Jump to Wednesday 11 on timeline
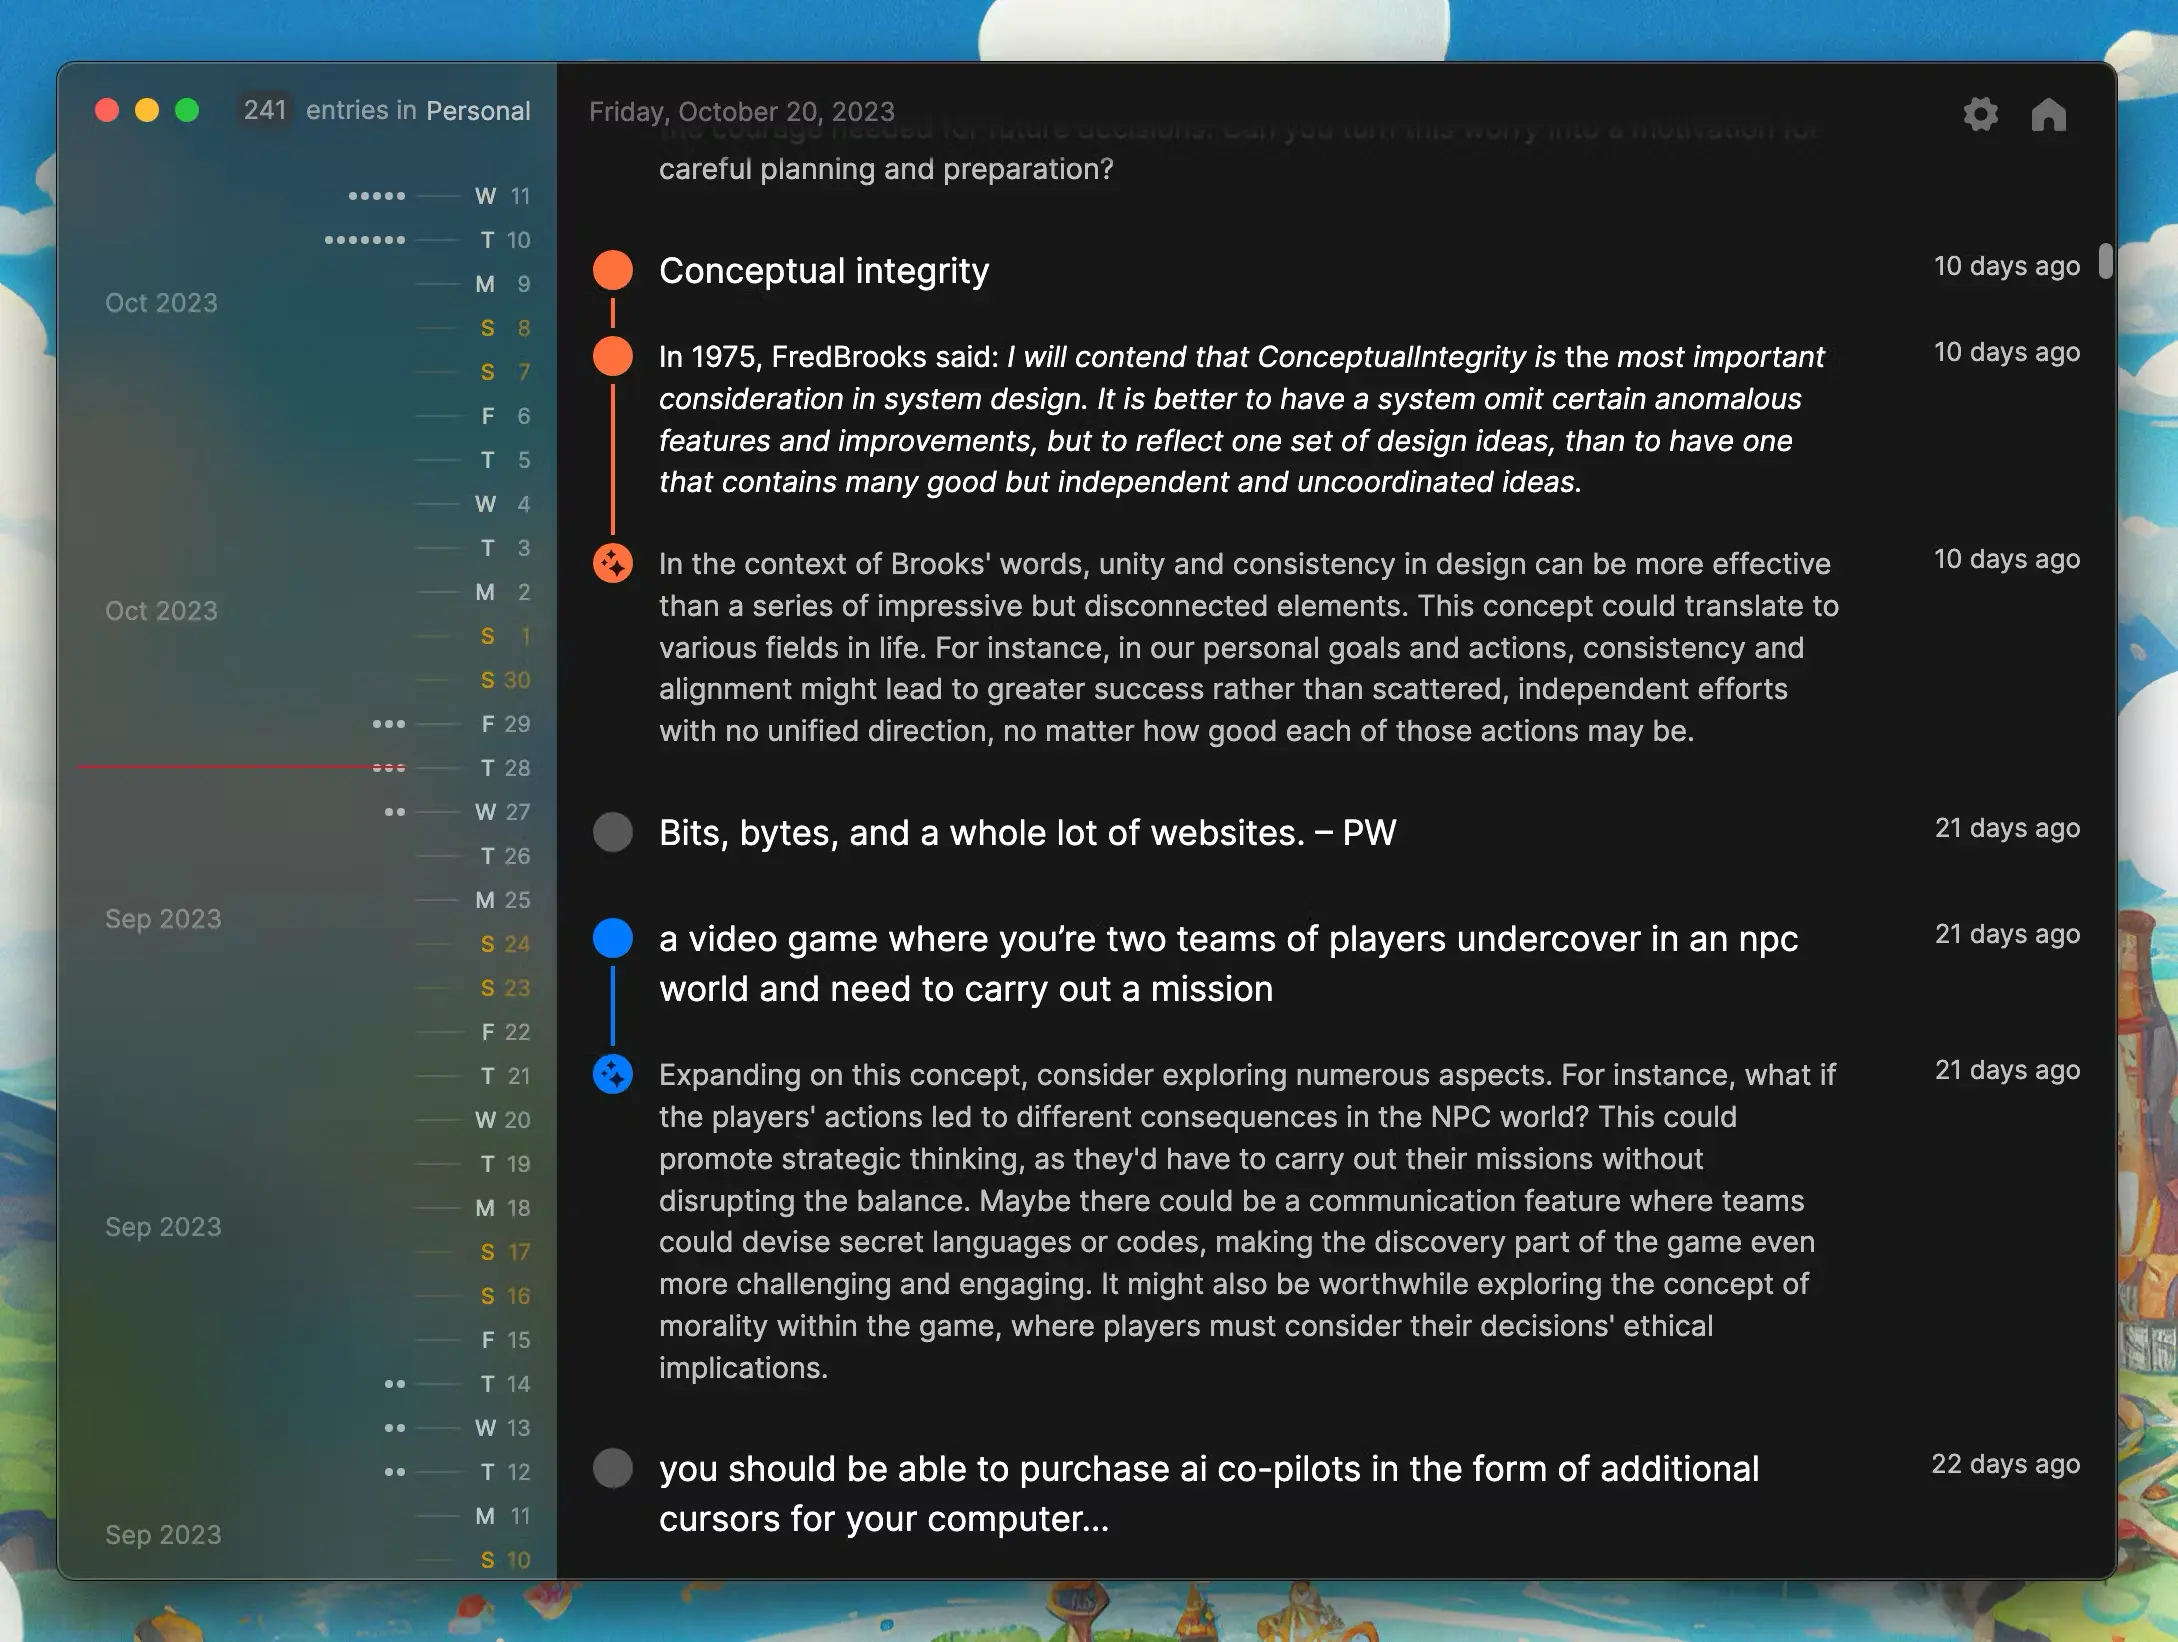This screenshot has height=1642, width=2178. pyautogui.click(x=502, y=196)
